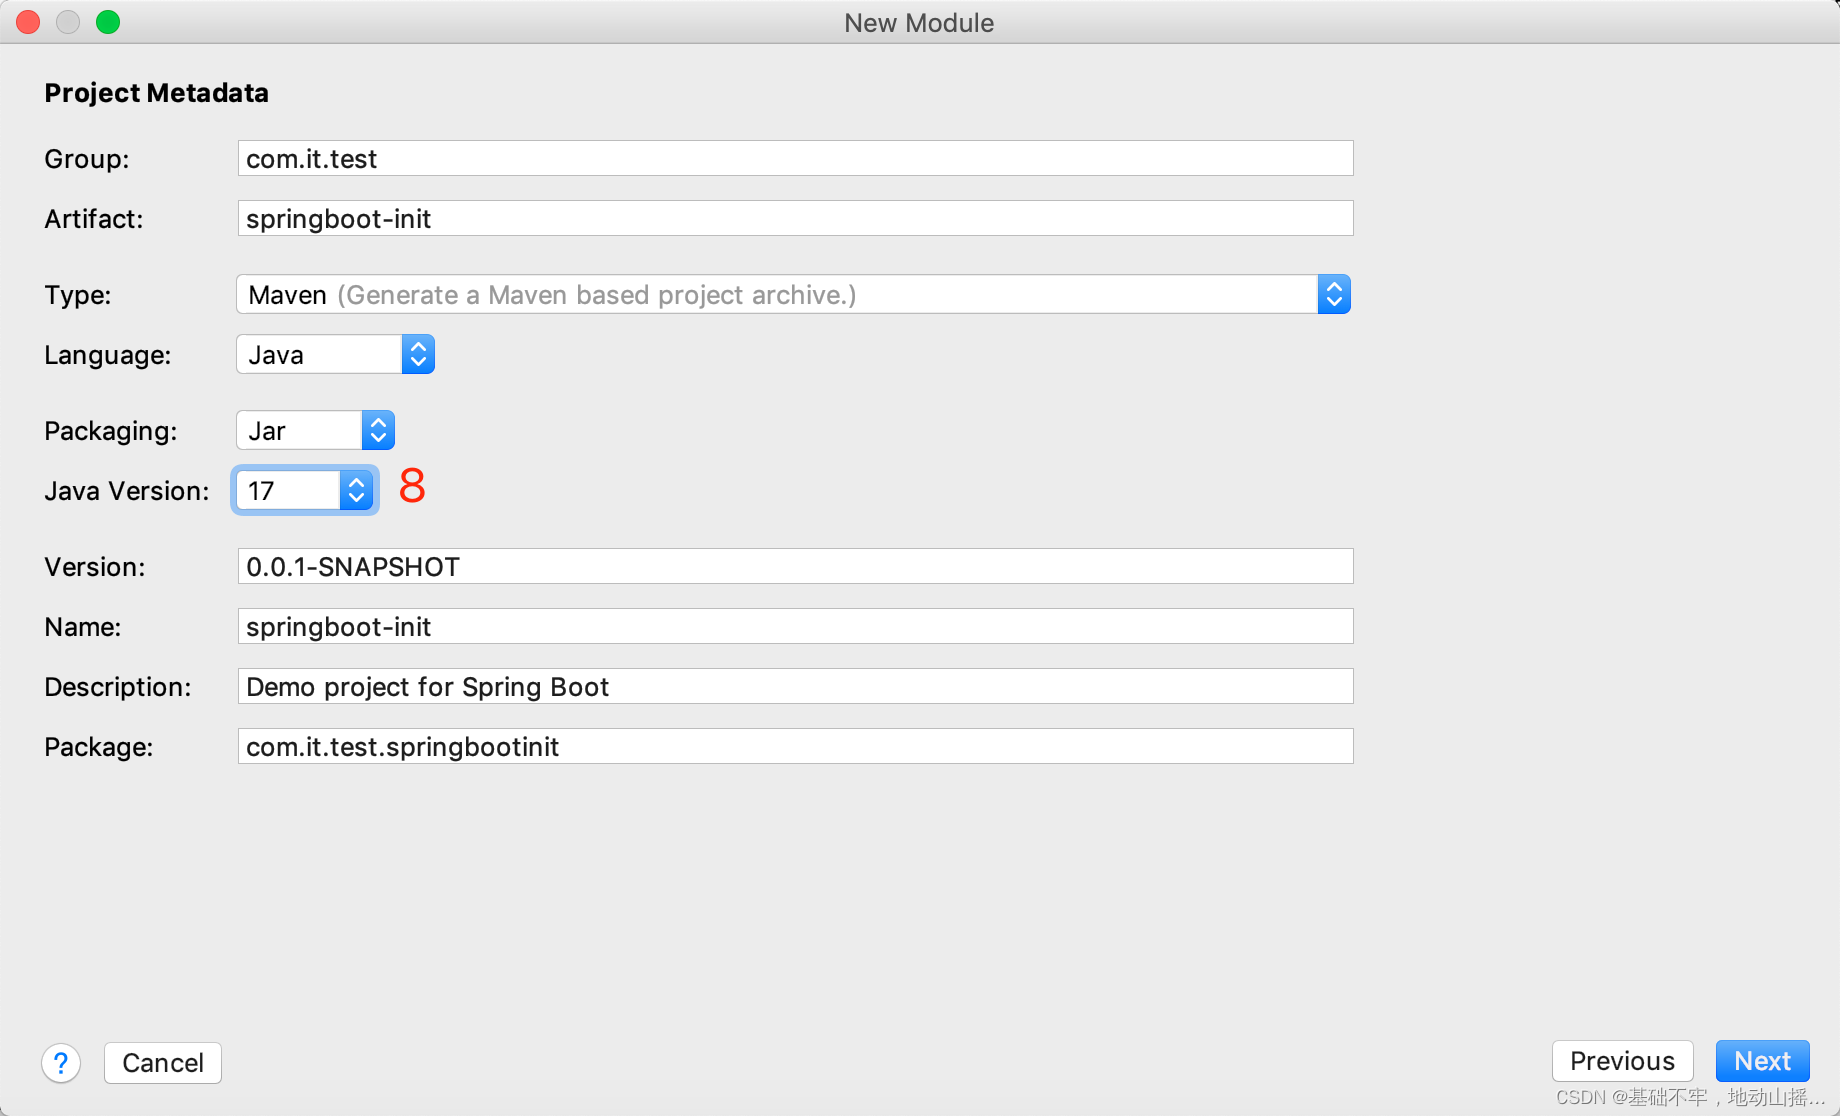Click the gray minimize window button
This screenshot has width=1840, height=1116.
point(68,22)
